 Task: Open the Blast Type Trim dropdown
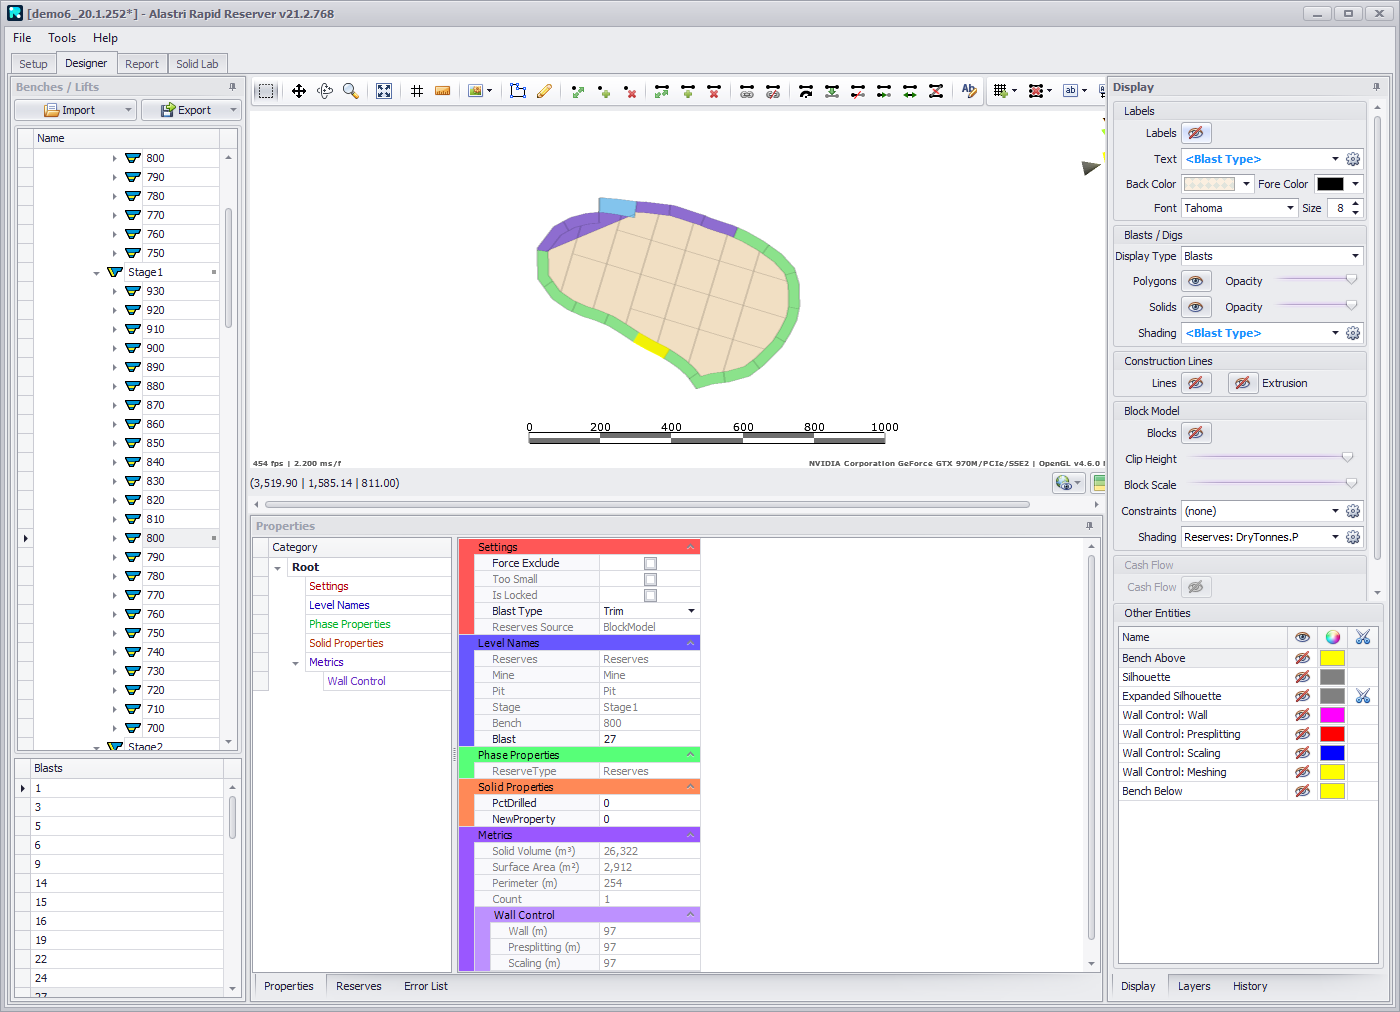click(691, 611)
